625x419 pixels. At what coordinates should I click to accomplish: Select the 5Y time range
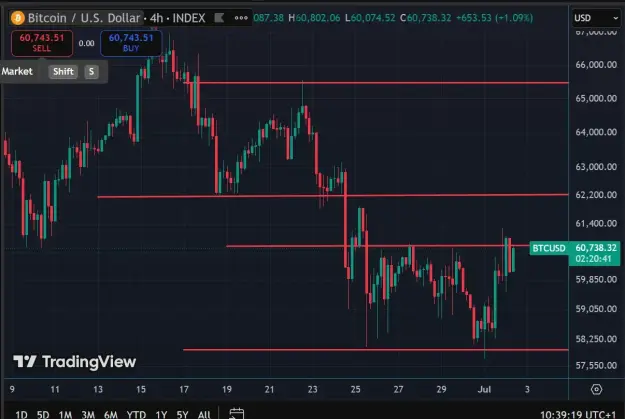pos(183,415)
